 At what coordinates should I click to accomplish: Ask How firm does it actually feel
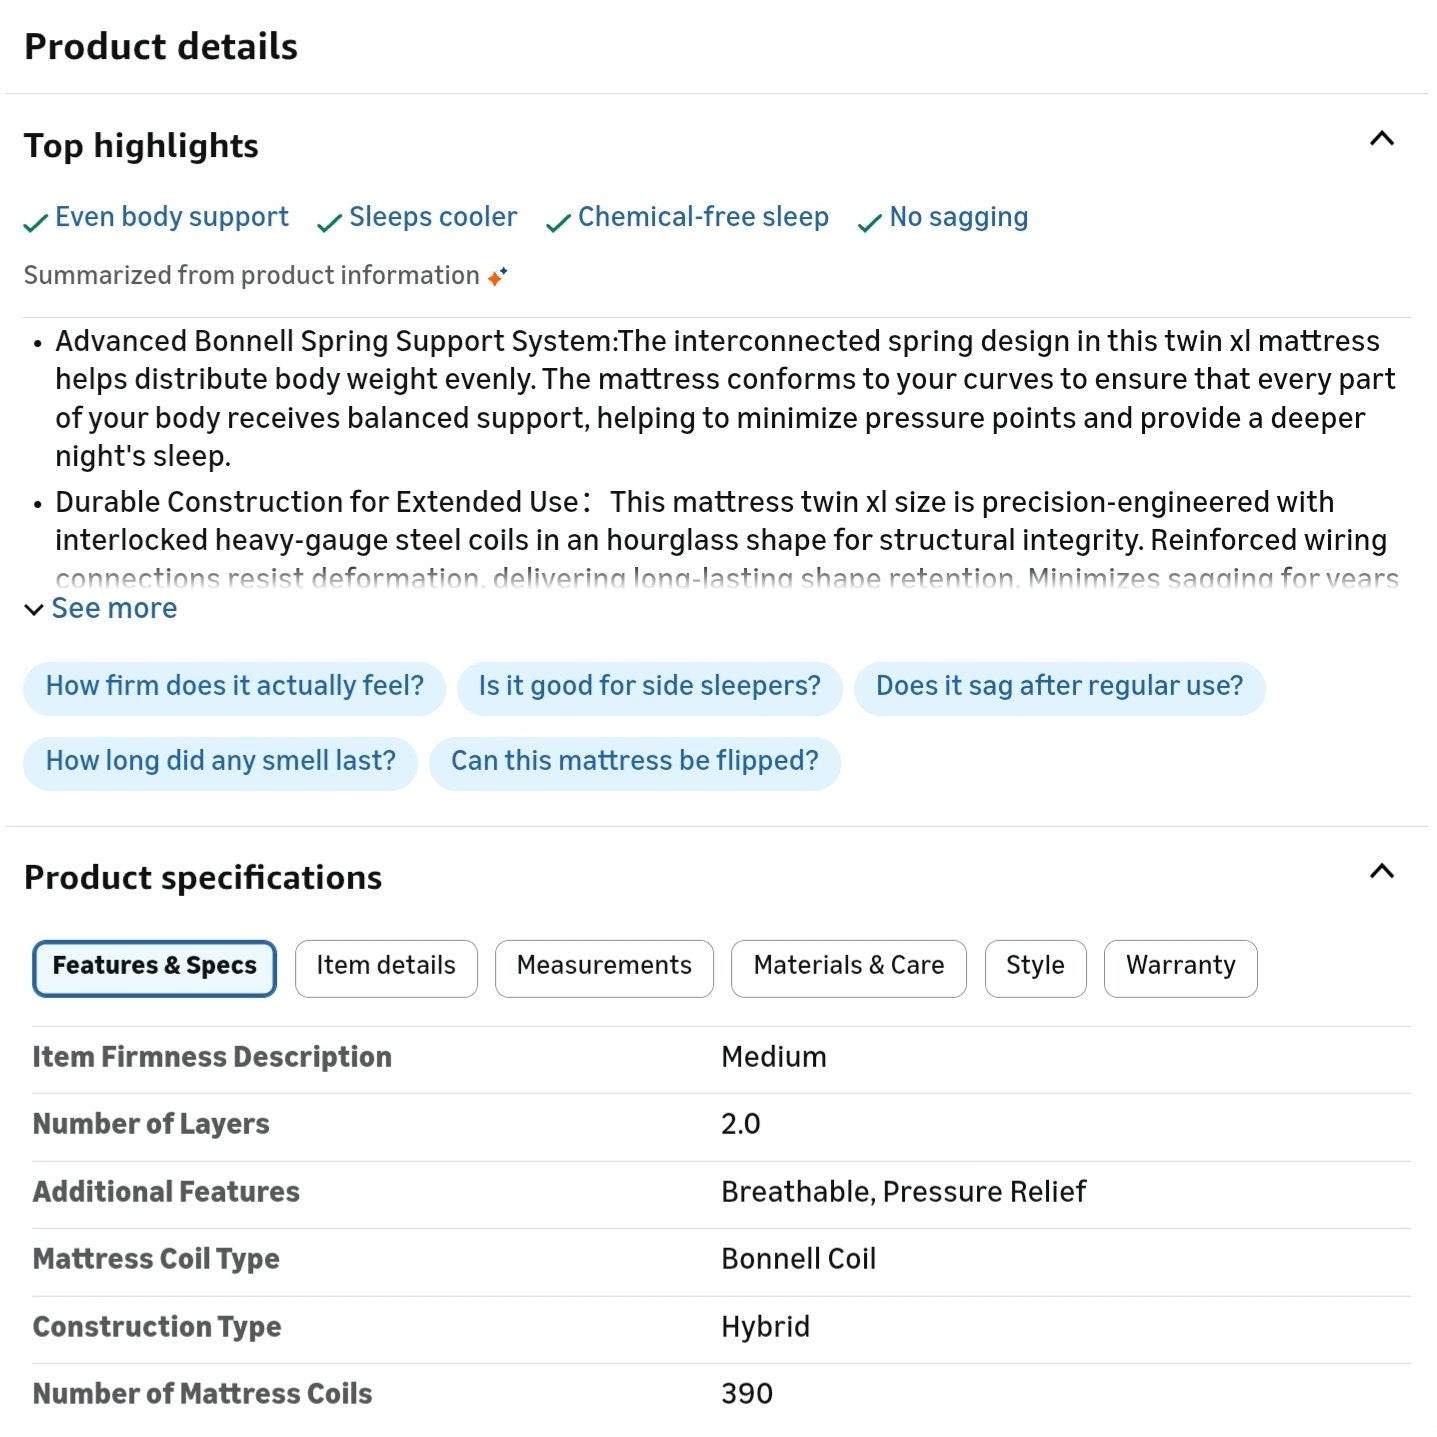234,686
